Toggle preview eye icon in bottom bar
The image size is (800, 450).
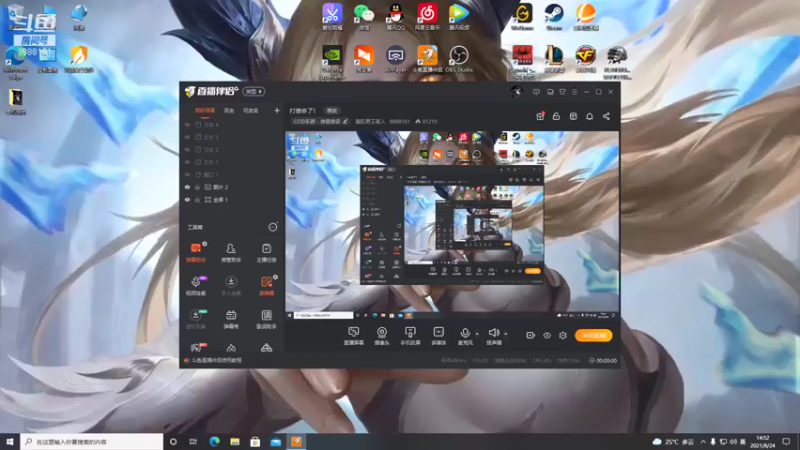click(x=546, y=335)
